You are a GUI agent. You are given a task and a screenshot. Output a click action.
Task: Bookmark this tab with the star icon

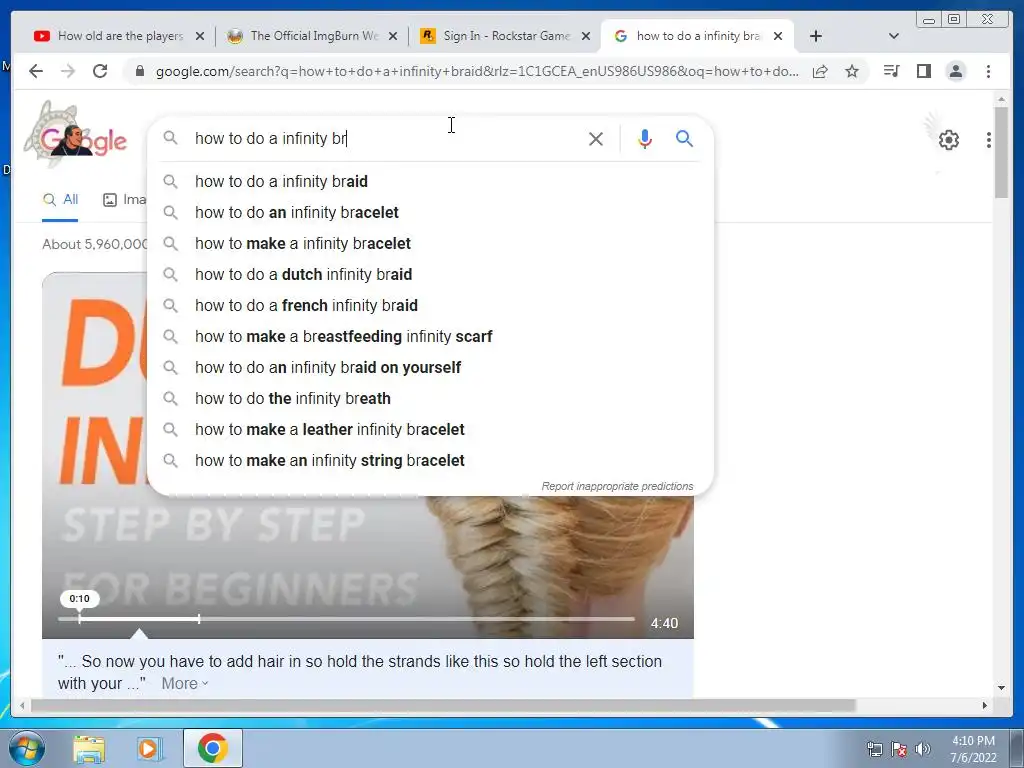pyautogui.click(x=852, y=71)
